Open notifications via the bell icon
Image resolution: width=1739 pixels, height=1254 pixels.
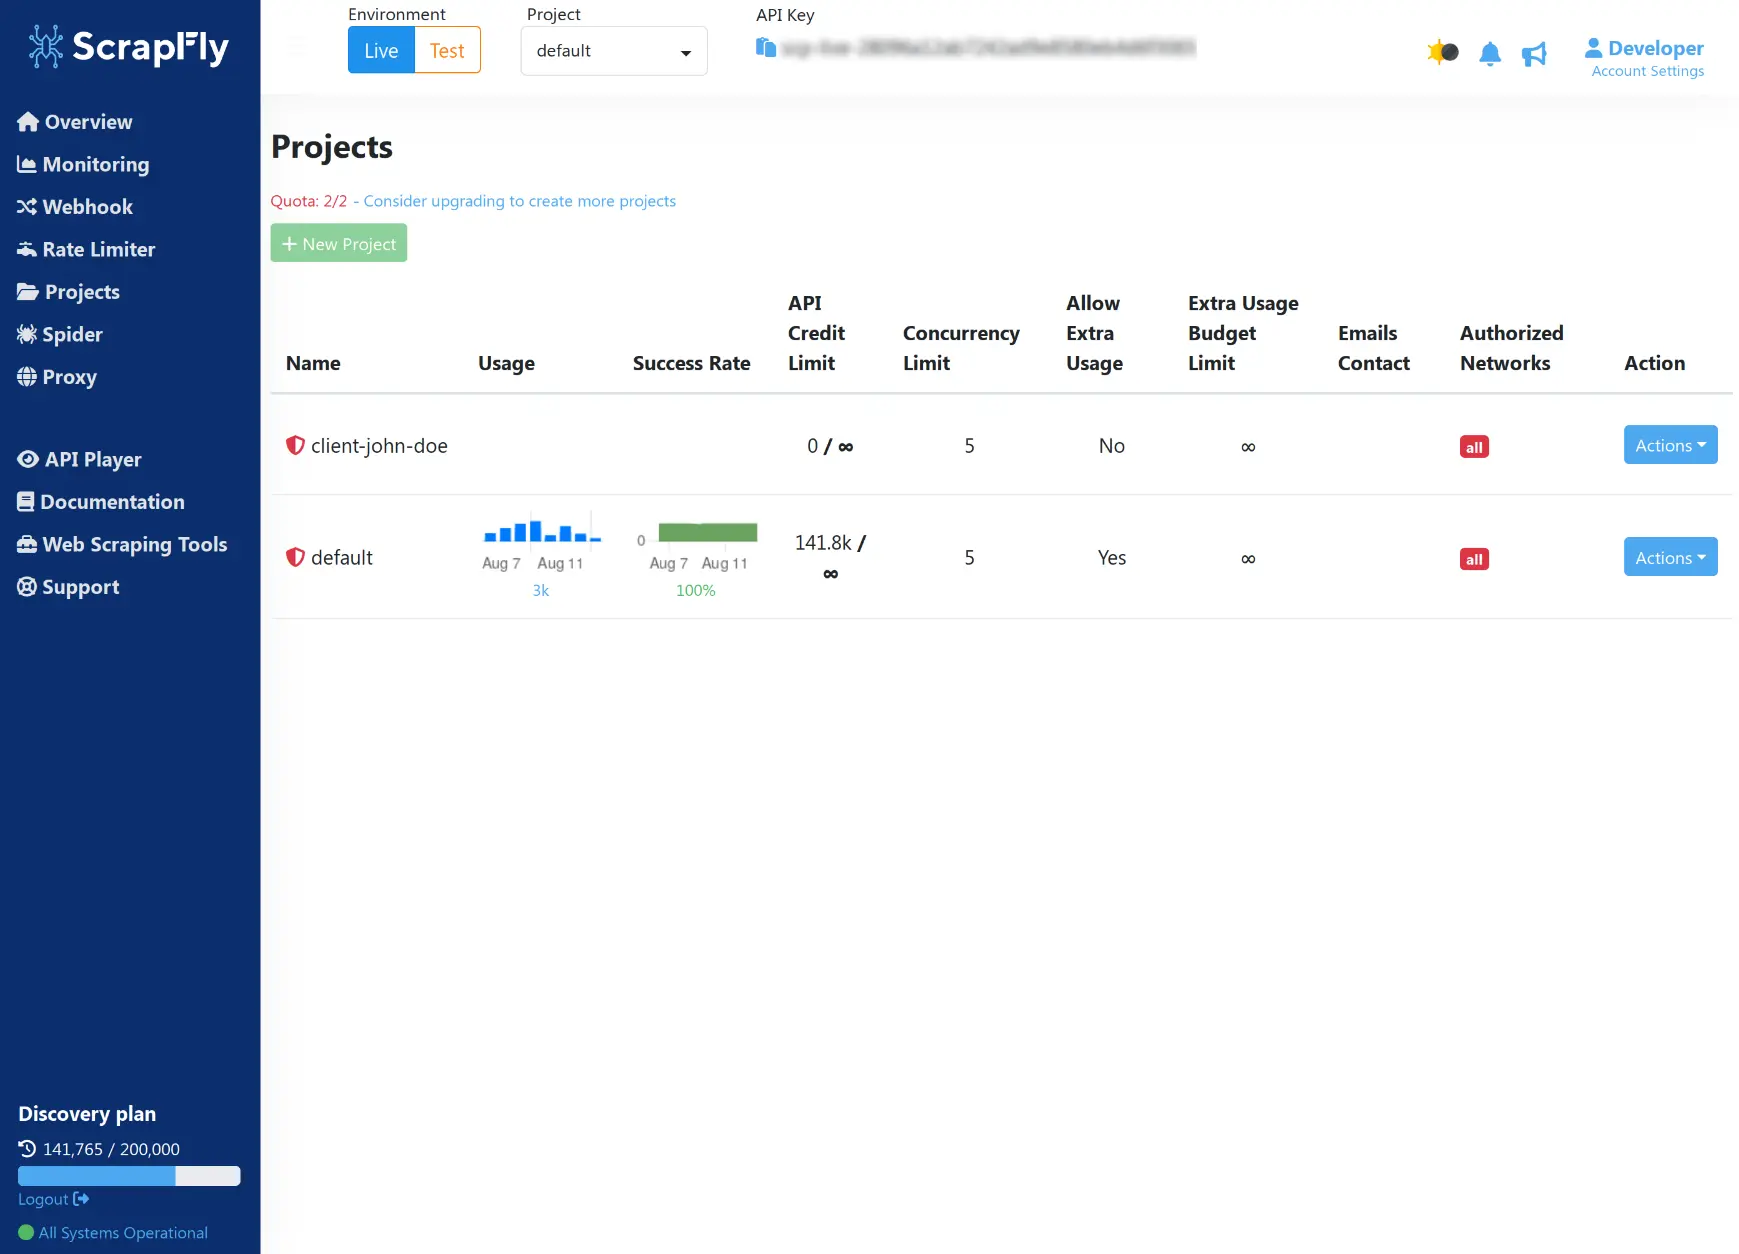tap(1490, 53)
